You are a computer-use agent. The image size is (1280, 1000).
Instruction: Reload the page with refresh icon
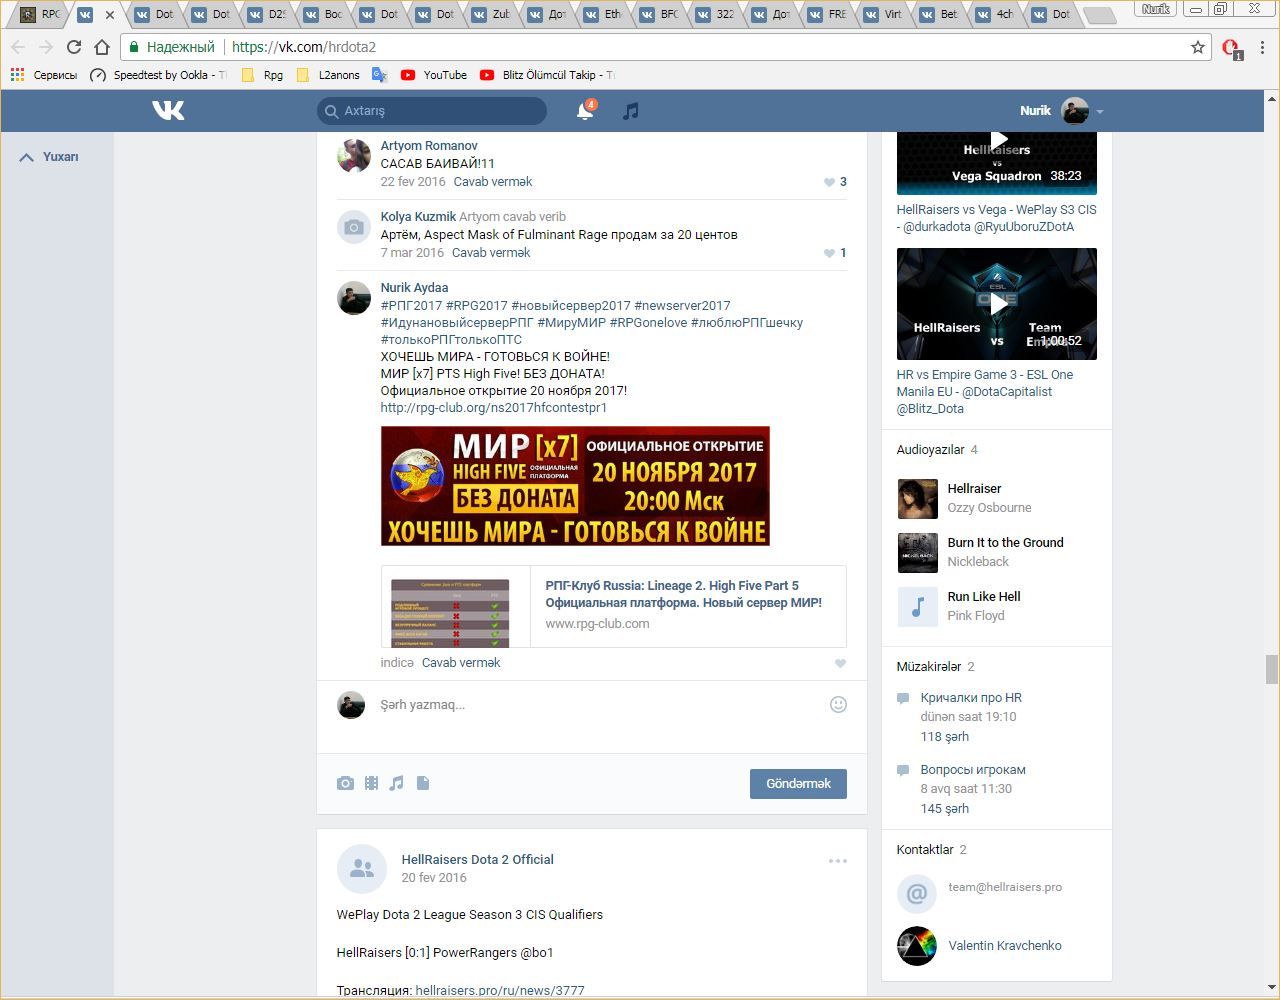(73, 47)
